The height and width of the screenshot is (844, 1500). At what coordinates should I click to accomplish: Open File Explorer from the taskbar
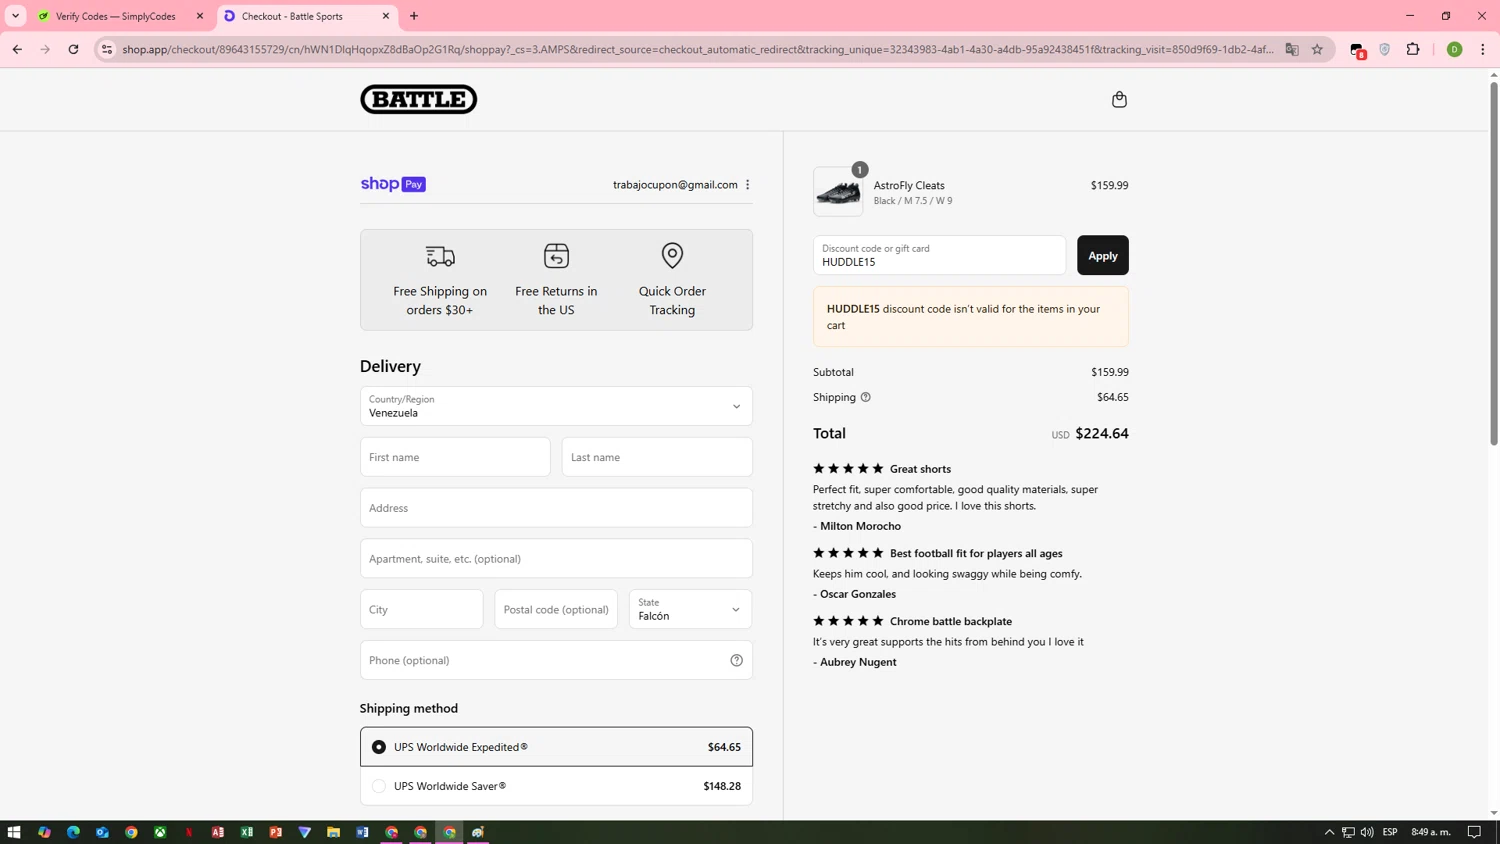(334, 832)
